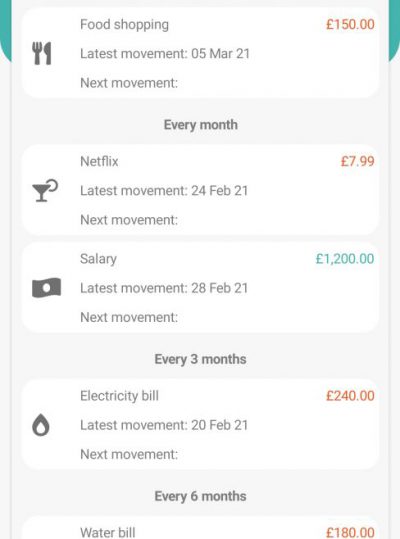Viewport: 400px width, 539px height.
Task: Tap Latest movement 24 Feb 21 text
Action: click(164, 191)
